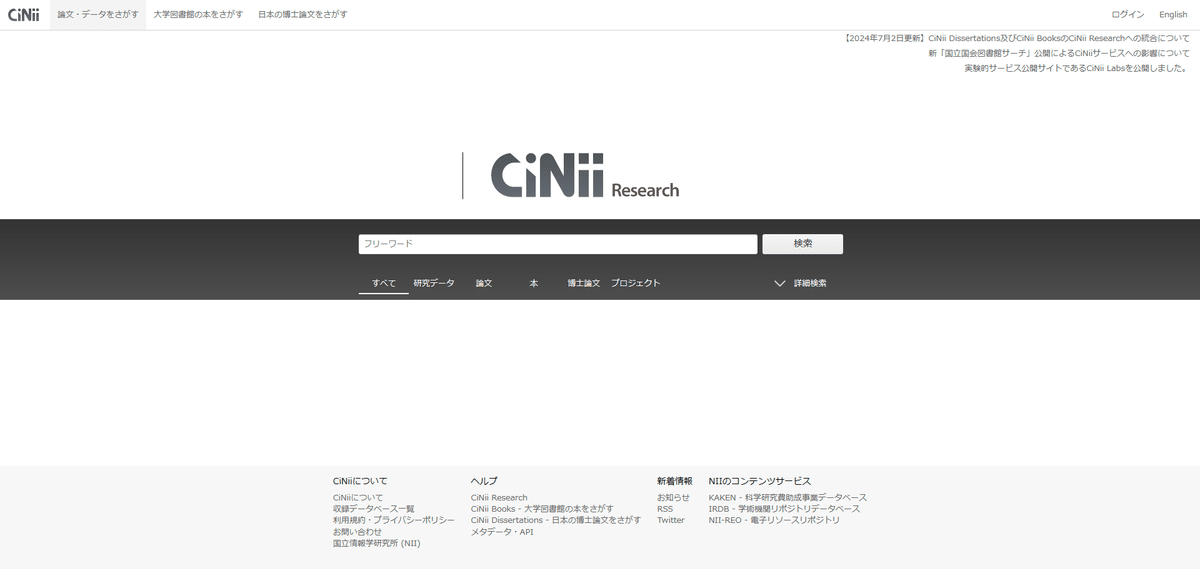This screenshot has height=569, width=1200.
Task: Open footer CiNii Dissertations help link
Action: pos(556,520)
